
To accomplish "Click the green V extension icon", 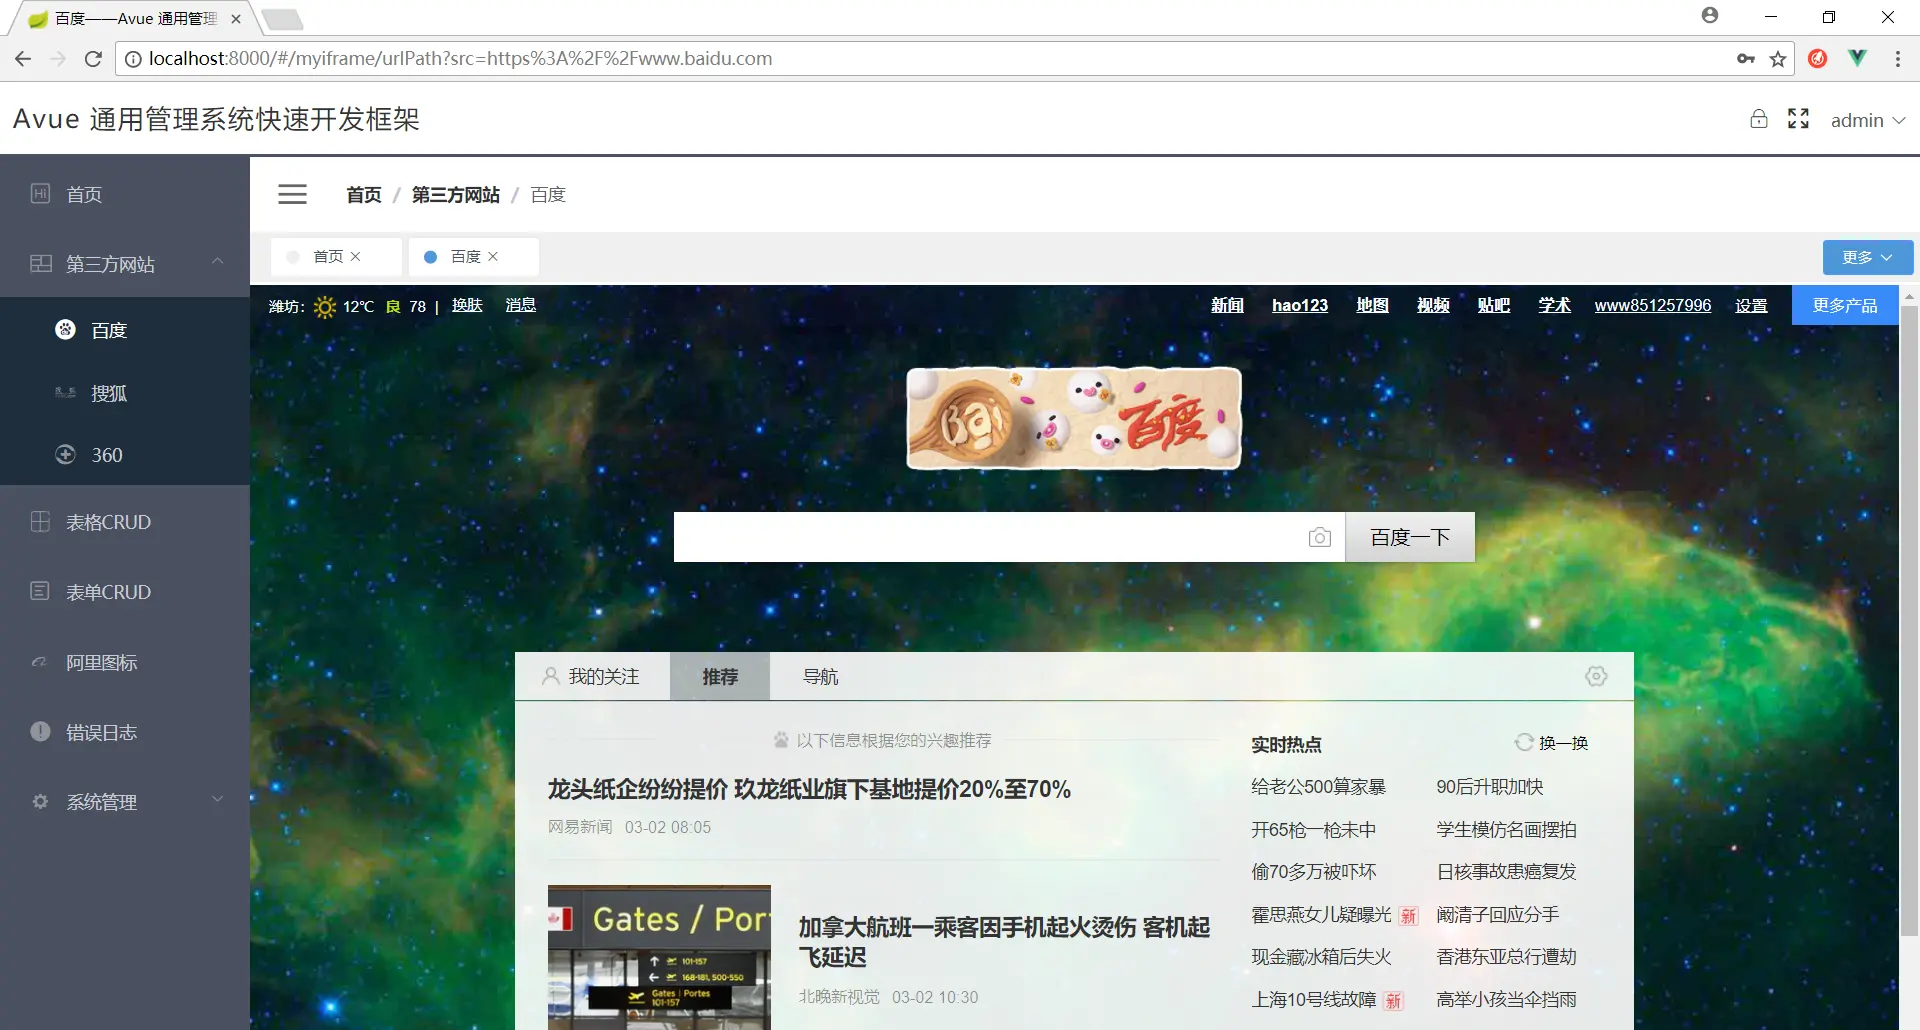I will click(1857, 59).
